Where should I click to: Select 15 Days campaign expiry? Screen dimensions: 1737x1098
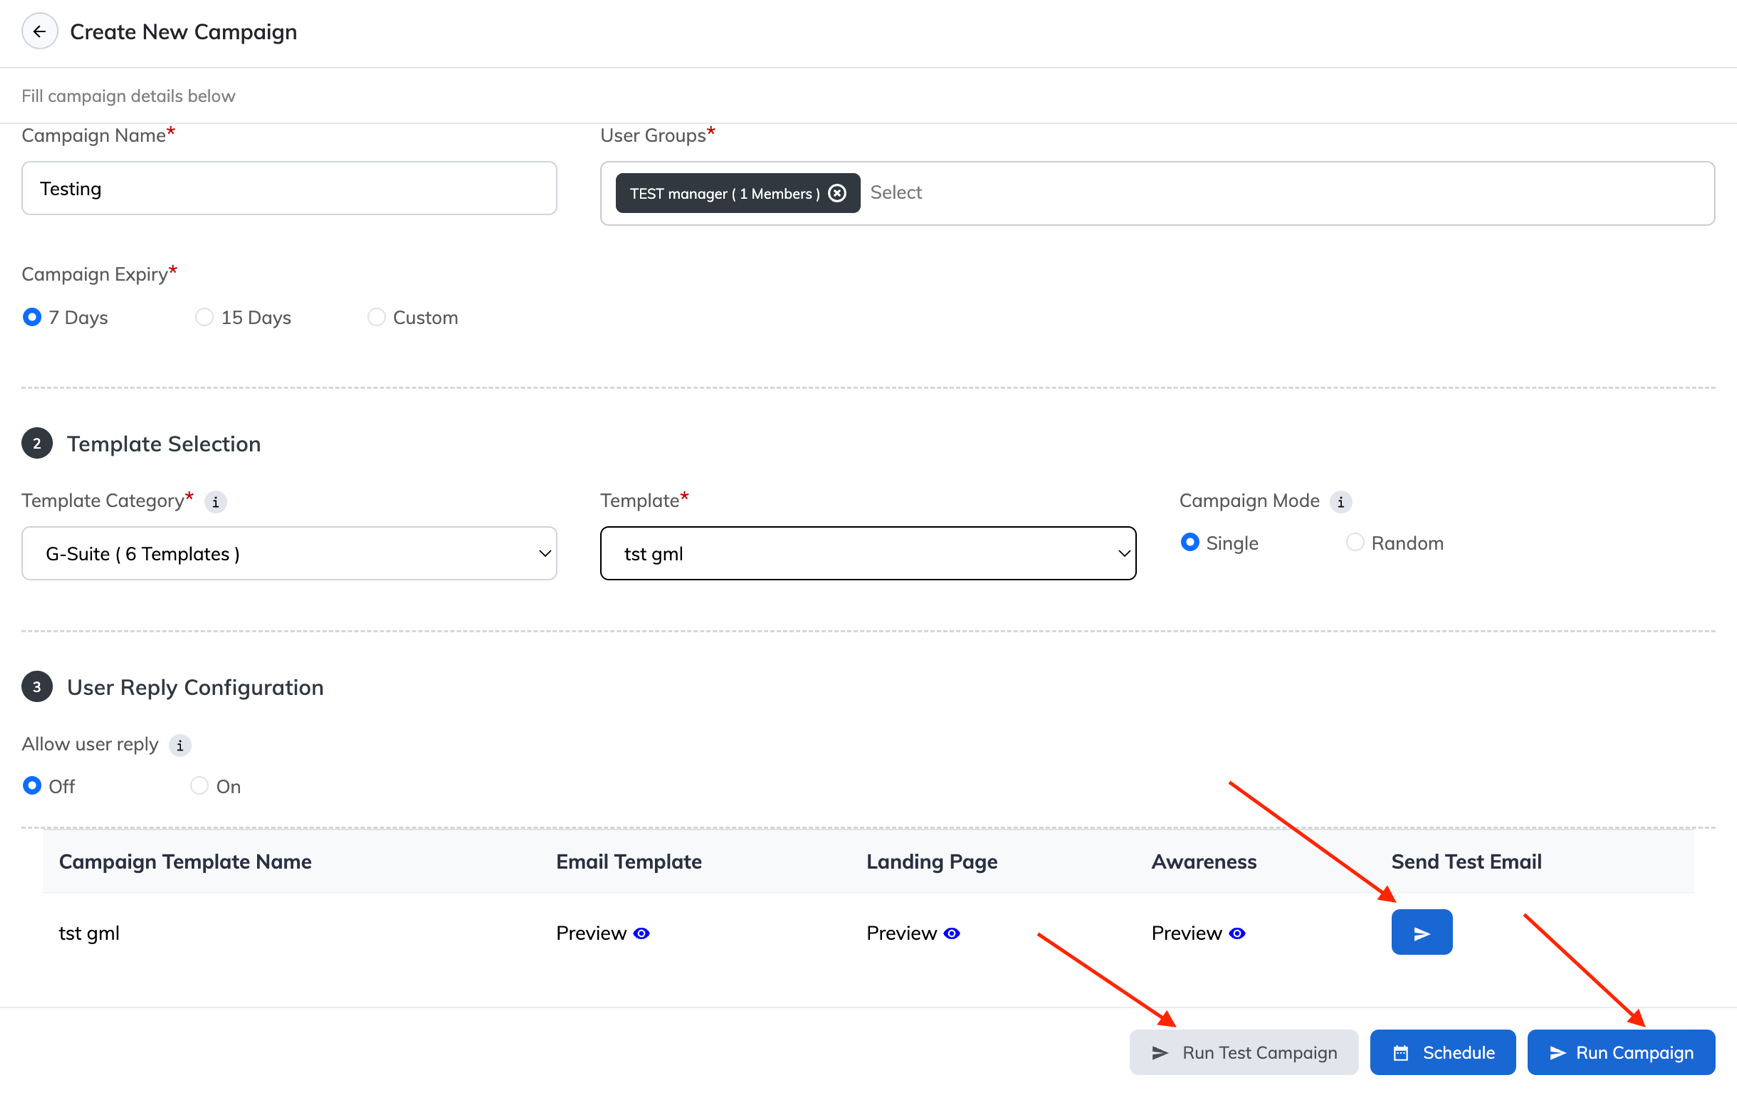coord(204,317)
